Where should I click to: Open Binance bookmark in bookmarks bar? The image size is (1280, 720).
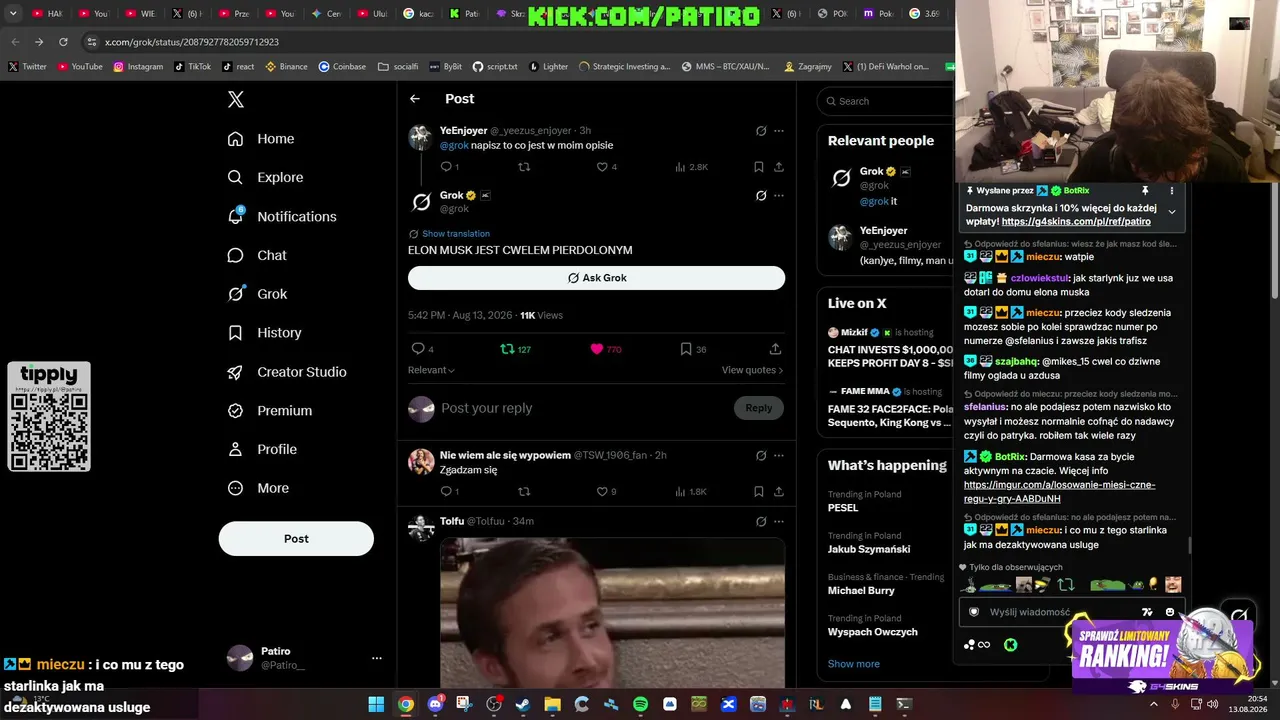pyautogui.click(x=287, y=67)
